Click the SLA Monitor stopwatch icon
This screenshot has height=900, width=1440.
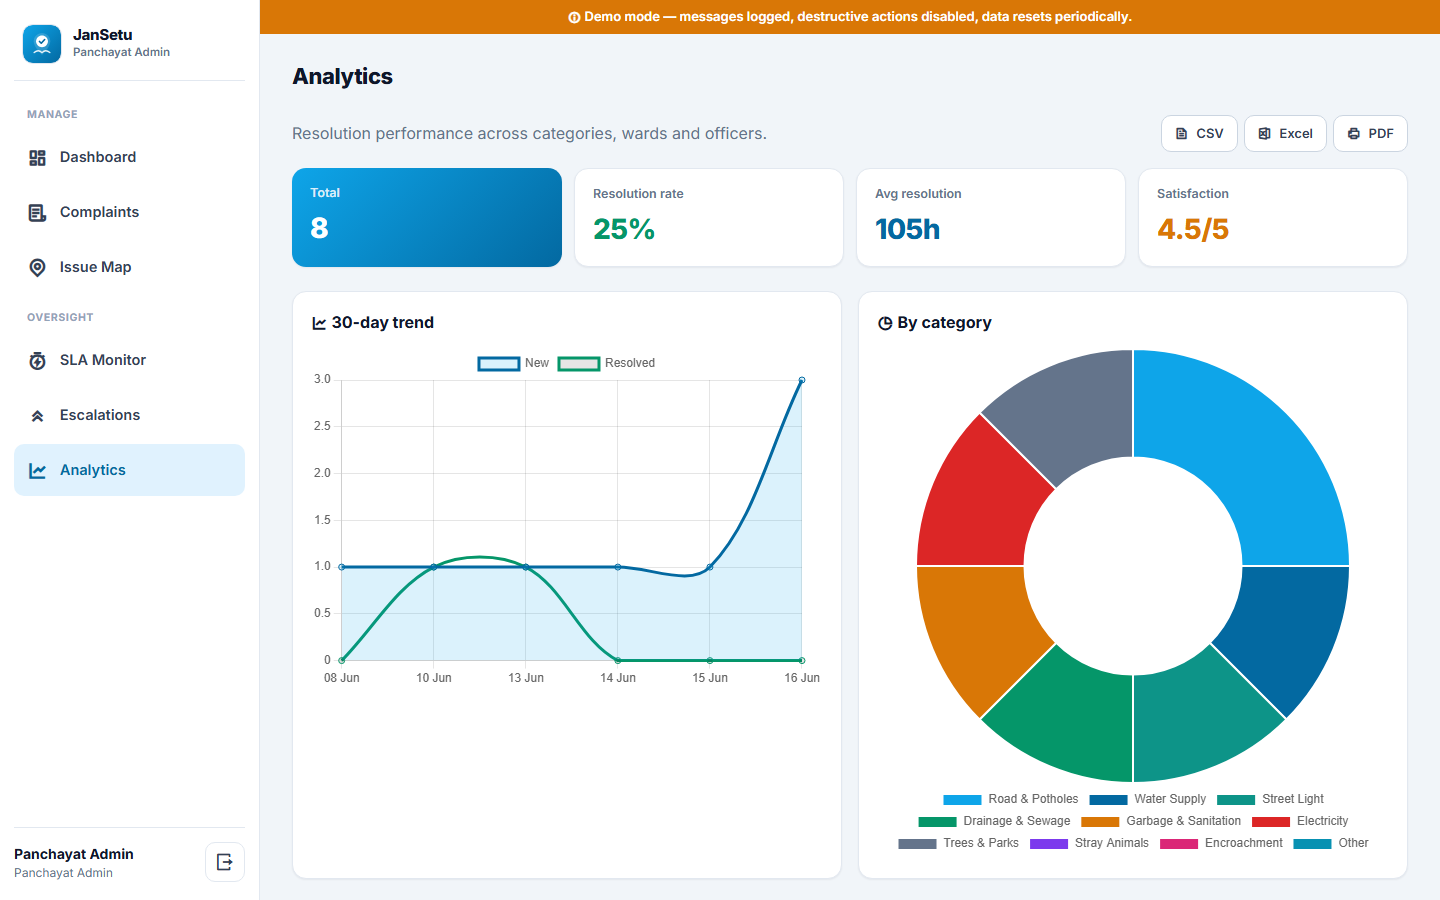(x=38, y=361)
